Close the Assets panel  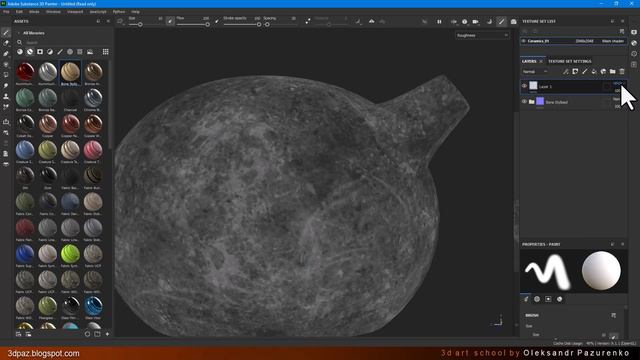coord(108,21)
